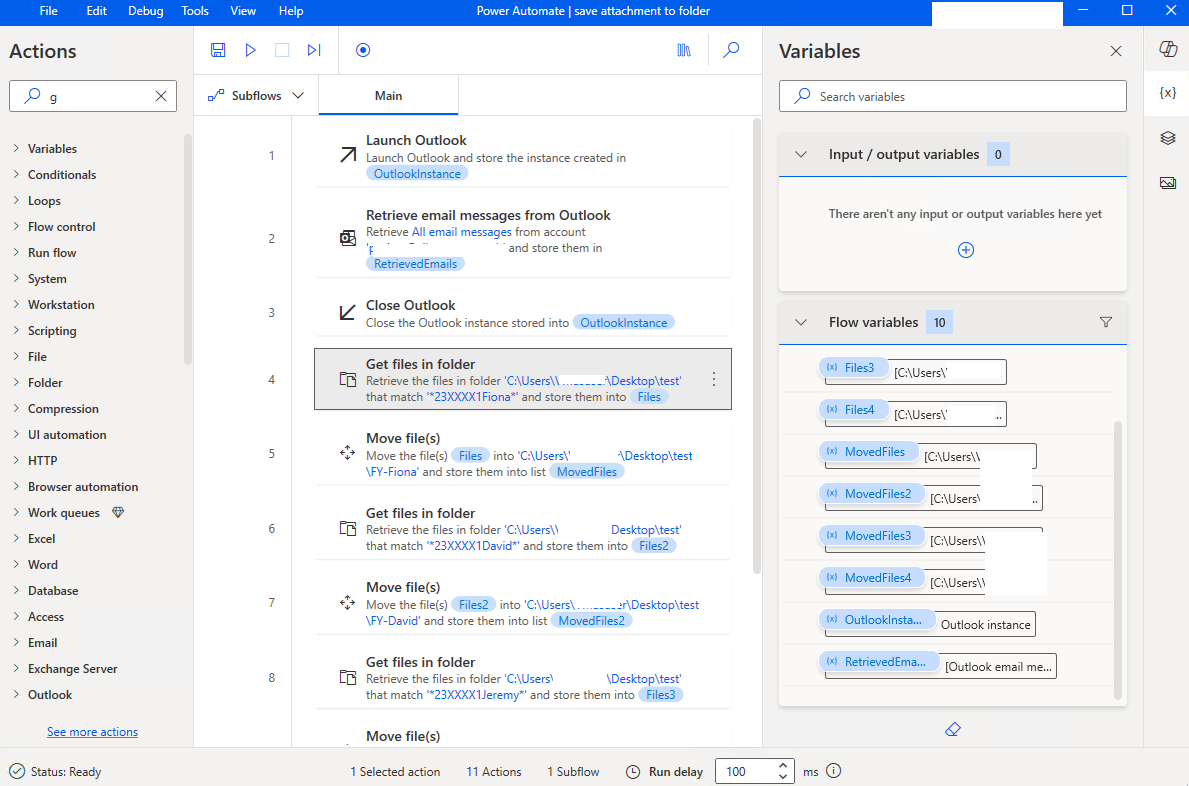Run the next action step
1189x786 pixels.
click(314, 49)
